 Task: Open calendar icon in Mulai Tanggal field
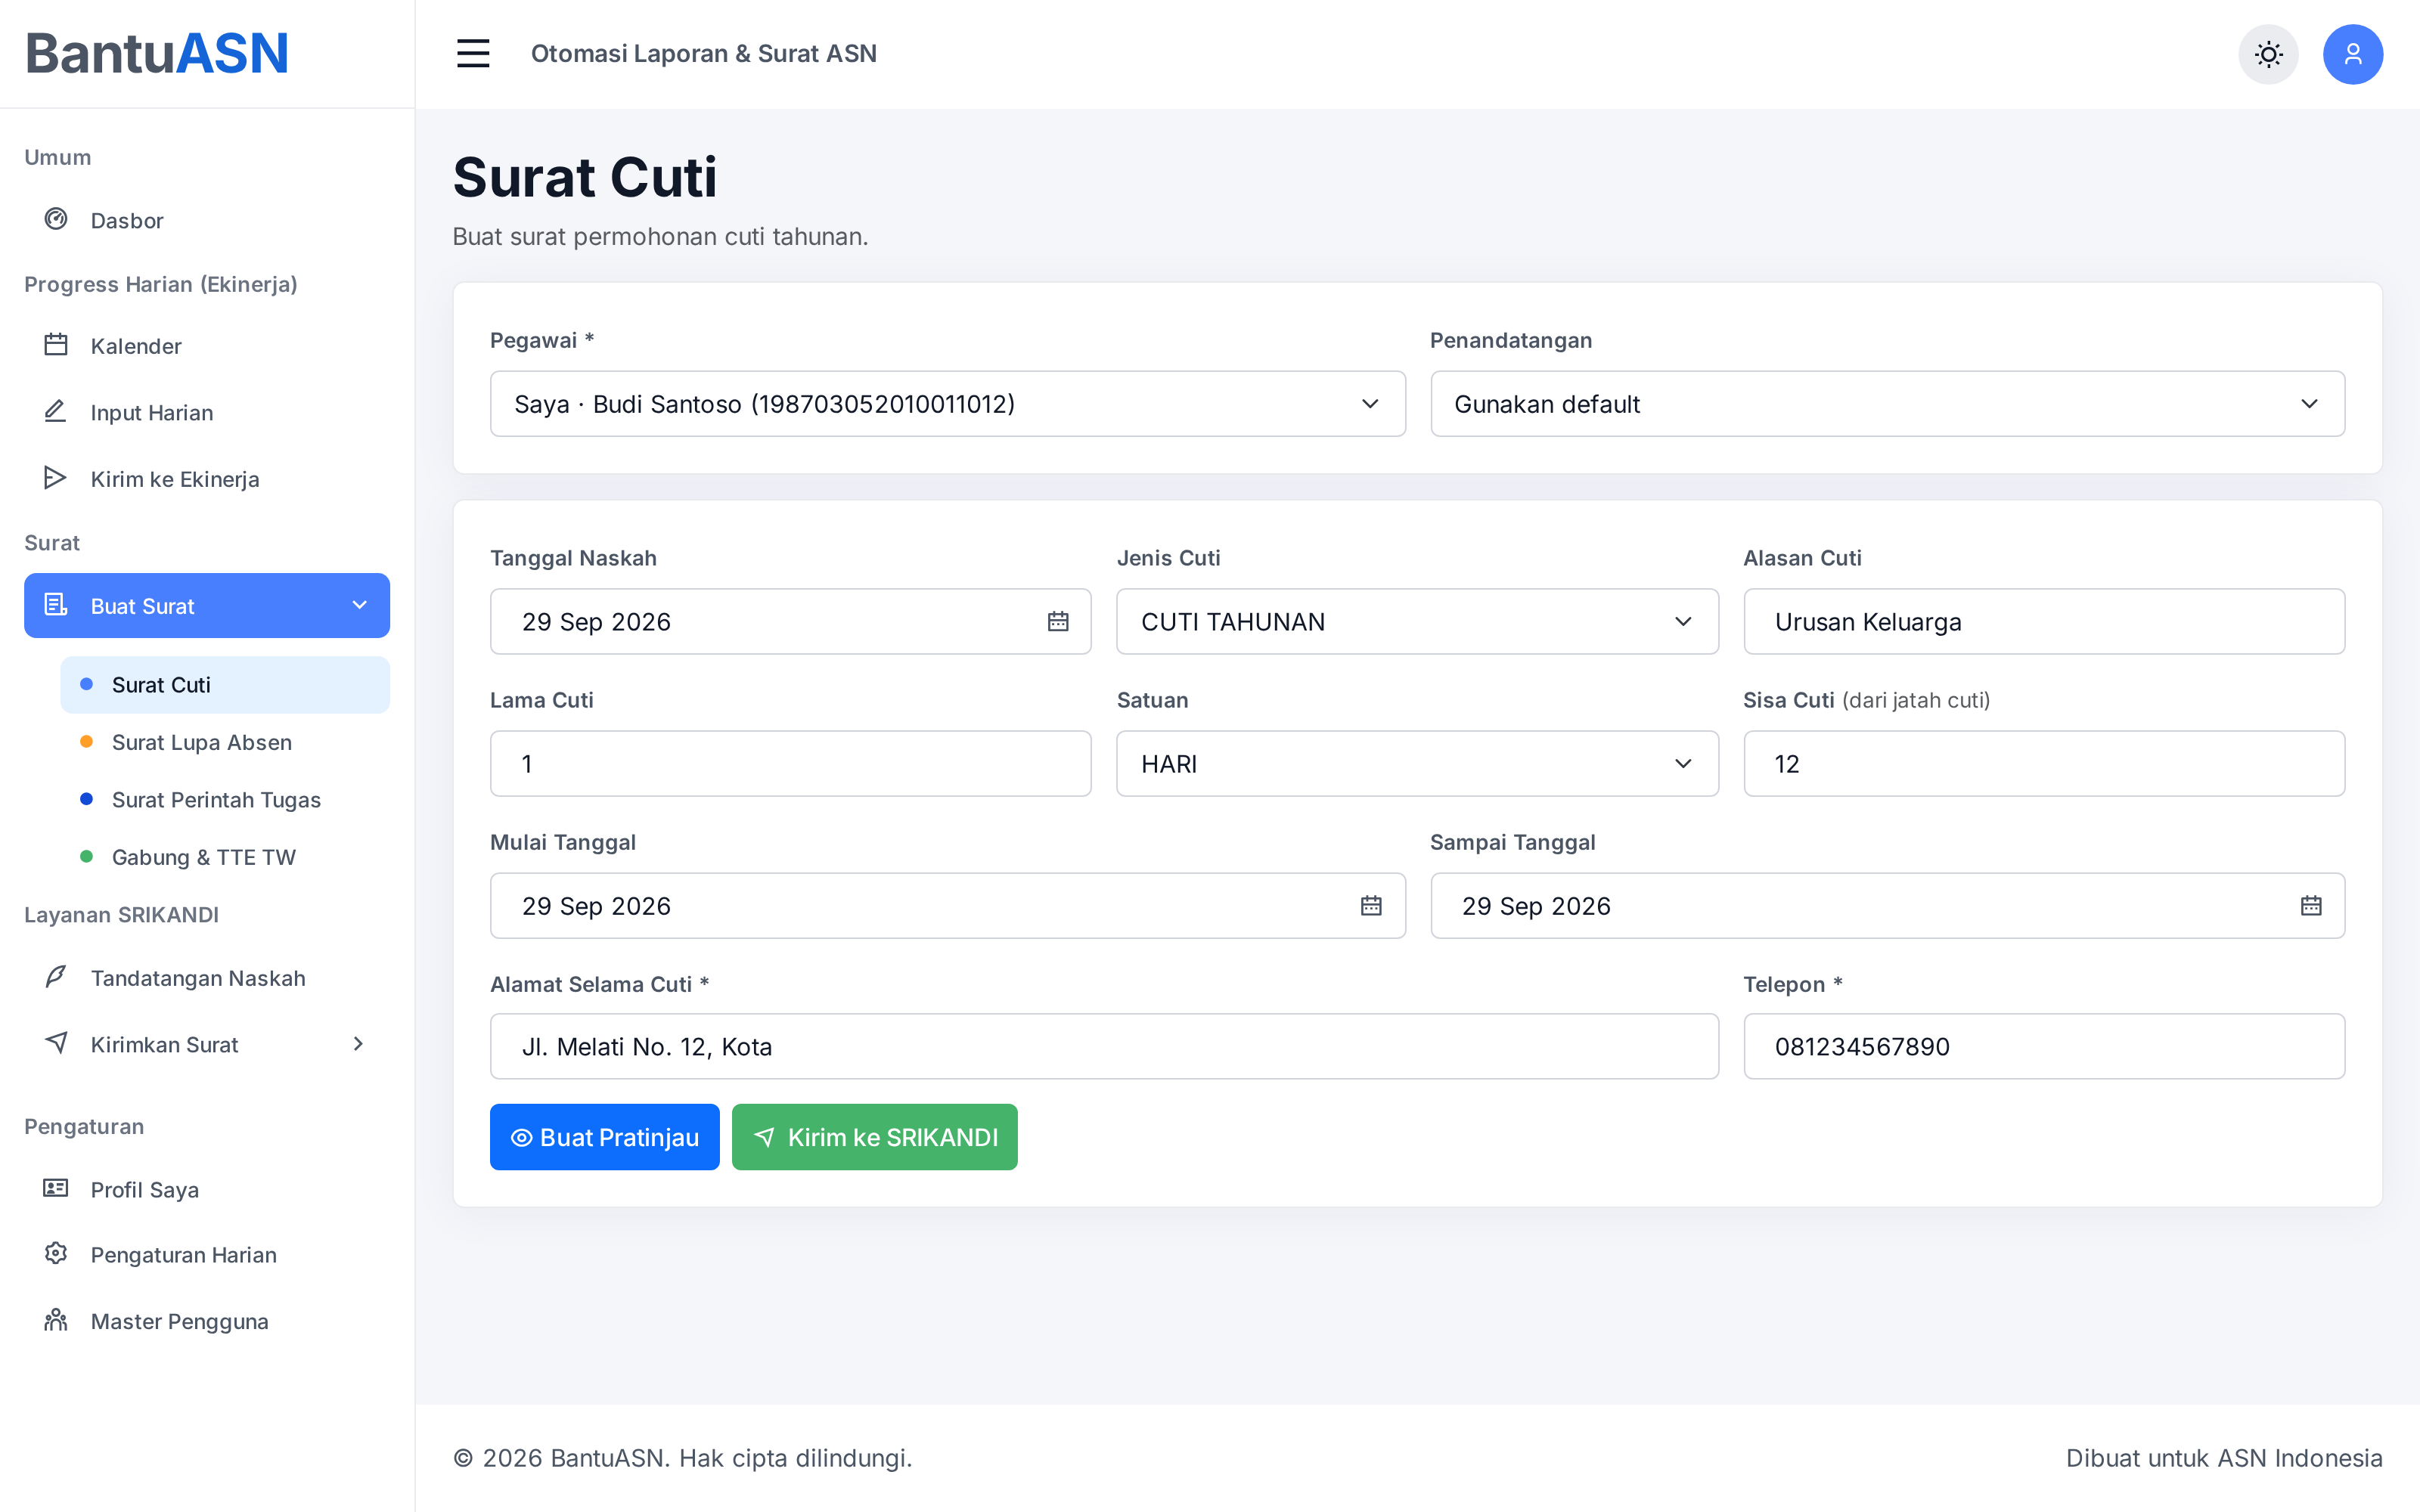1371,906
